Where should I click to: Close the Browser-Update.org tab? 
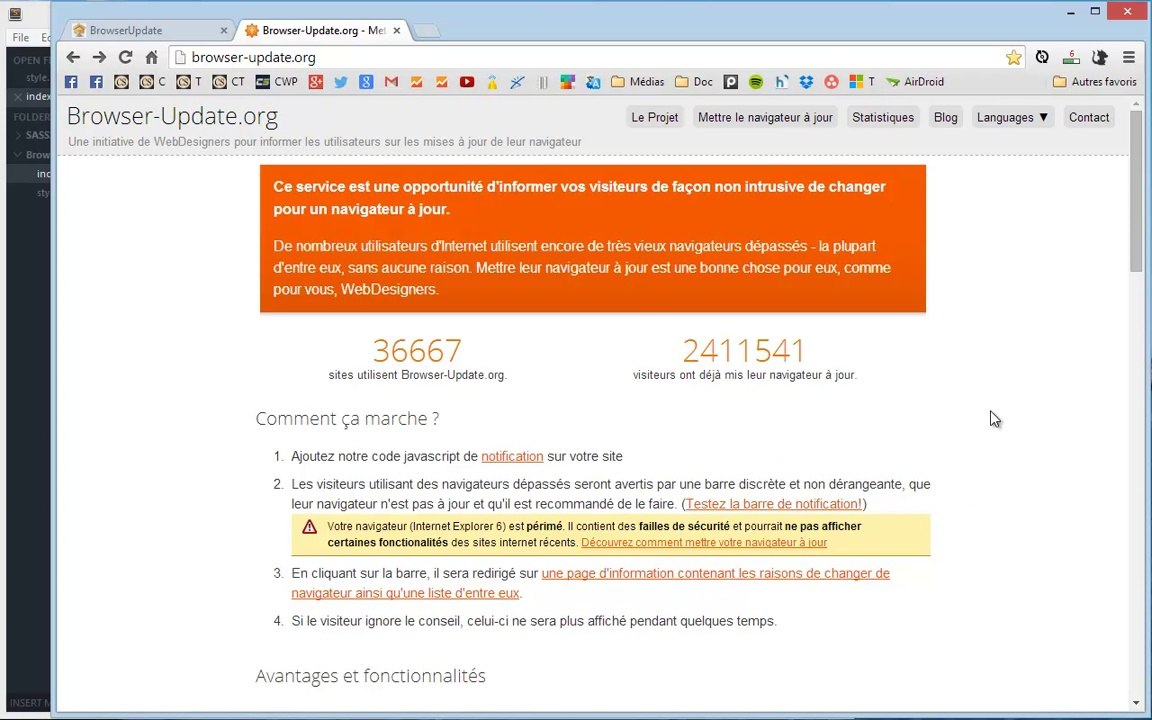(x=397, y=30)
